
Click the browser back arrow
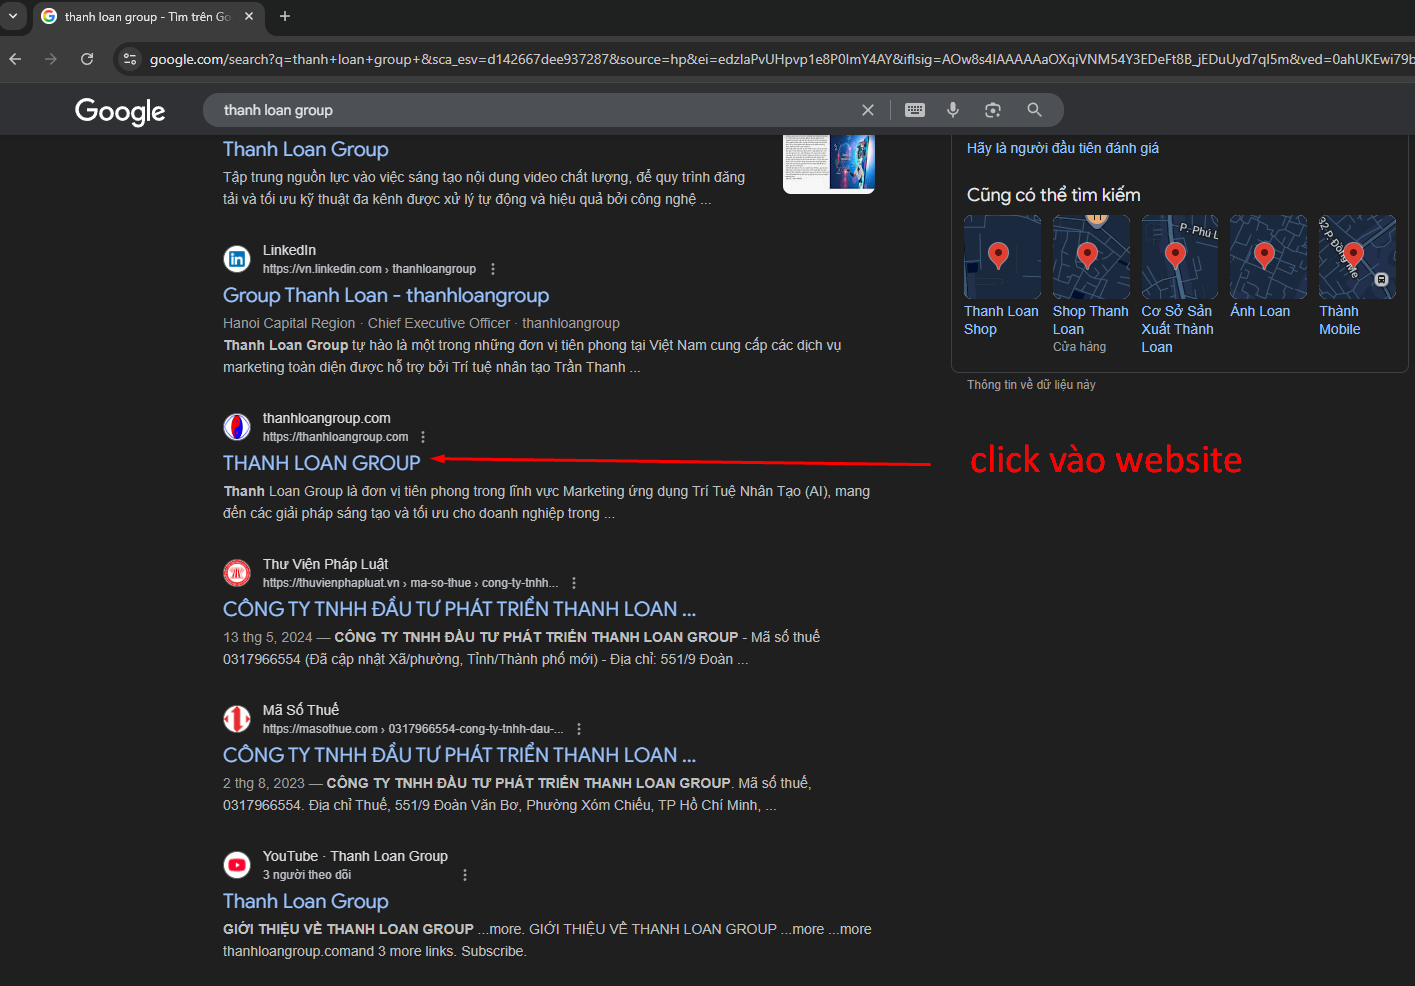(15, 59)
